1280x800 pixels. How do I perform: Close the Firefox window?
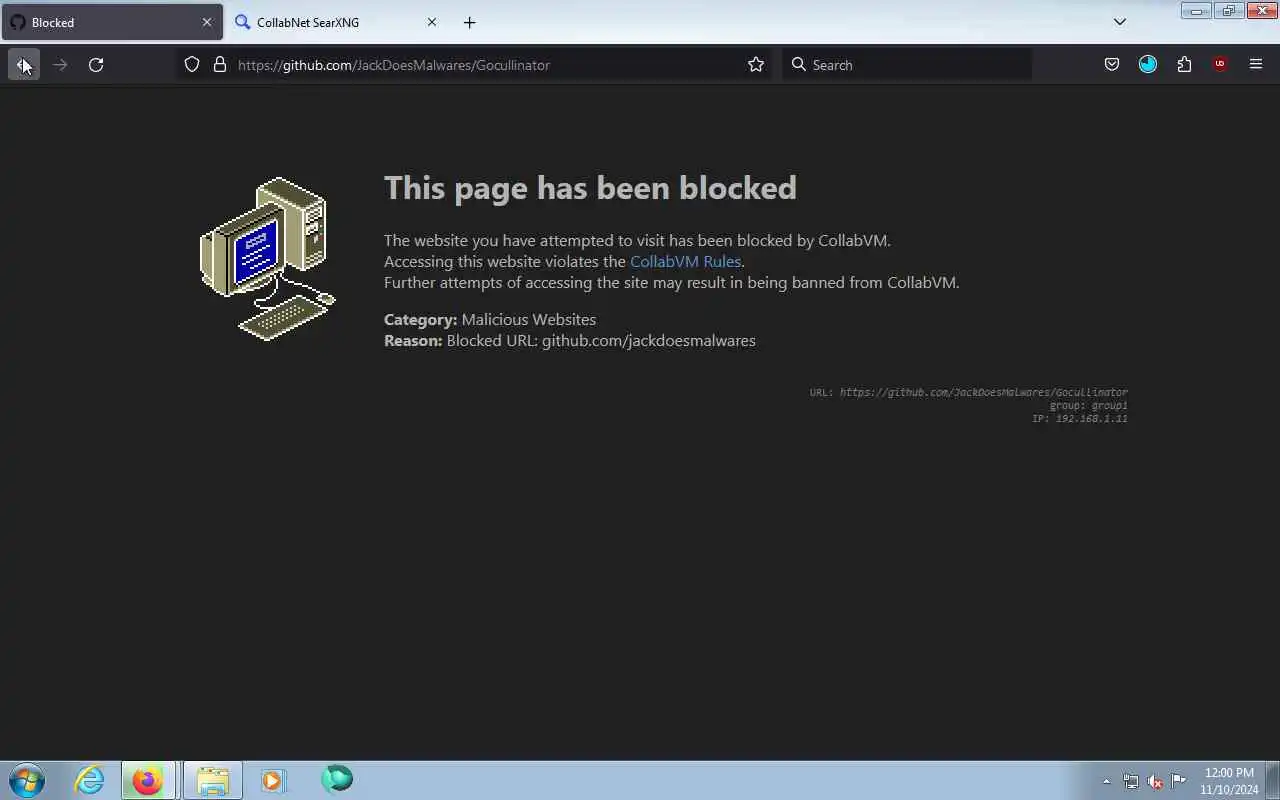(x=1262, y=11)
